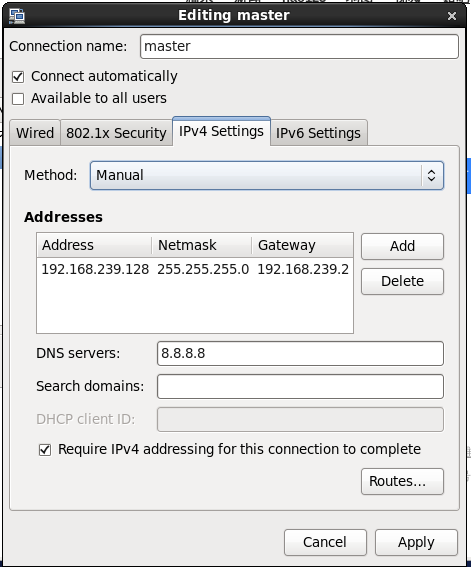The height and width of the screenshot is (568, 471).
Task: Open the 802.1x Security tab
Action: point(116,133)
